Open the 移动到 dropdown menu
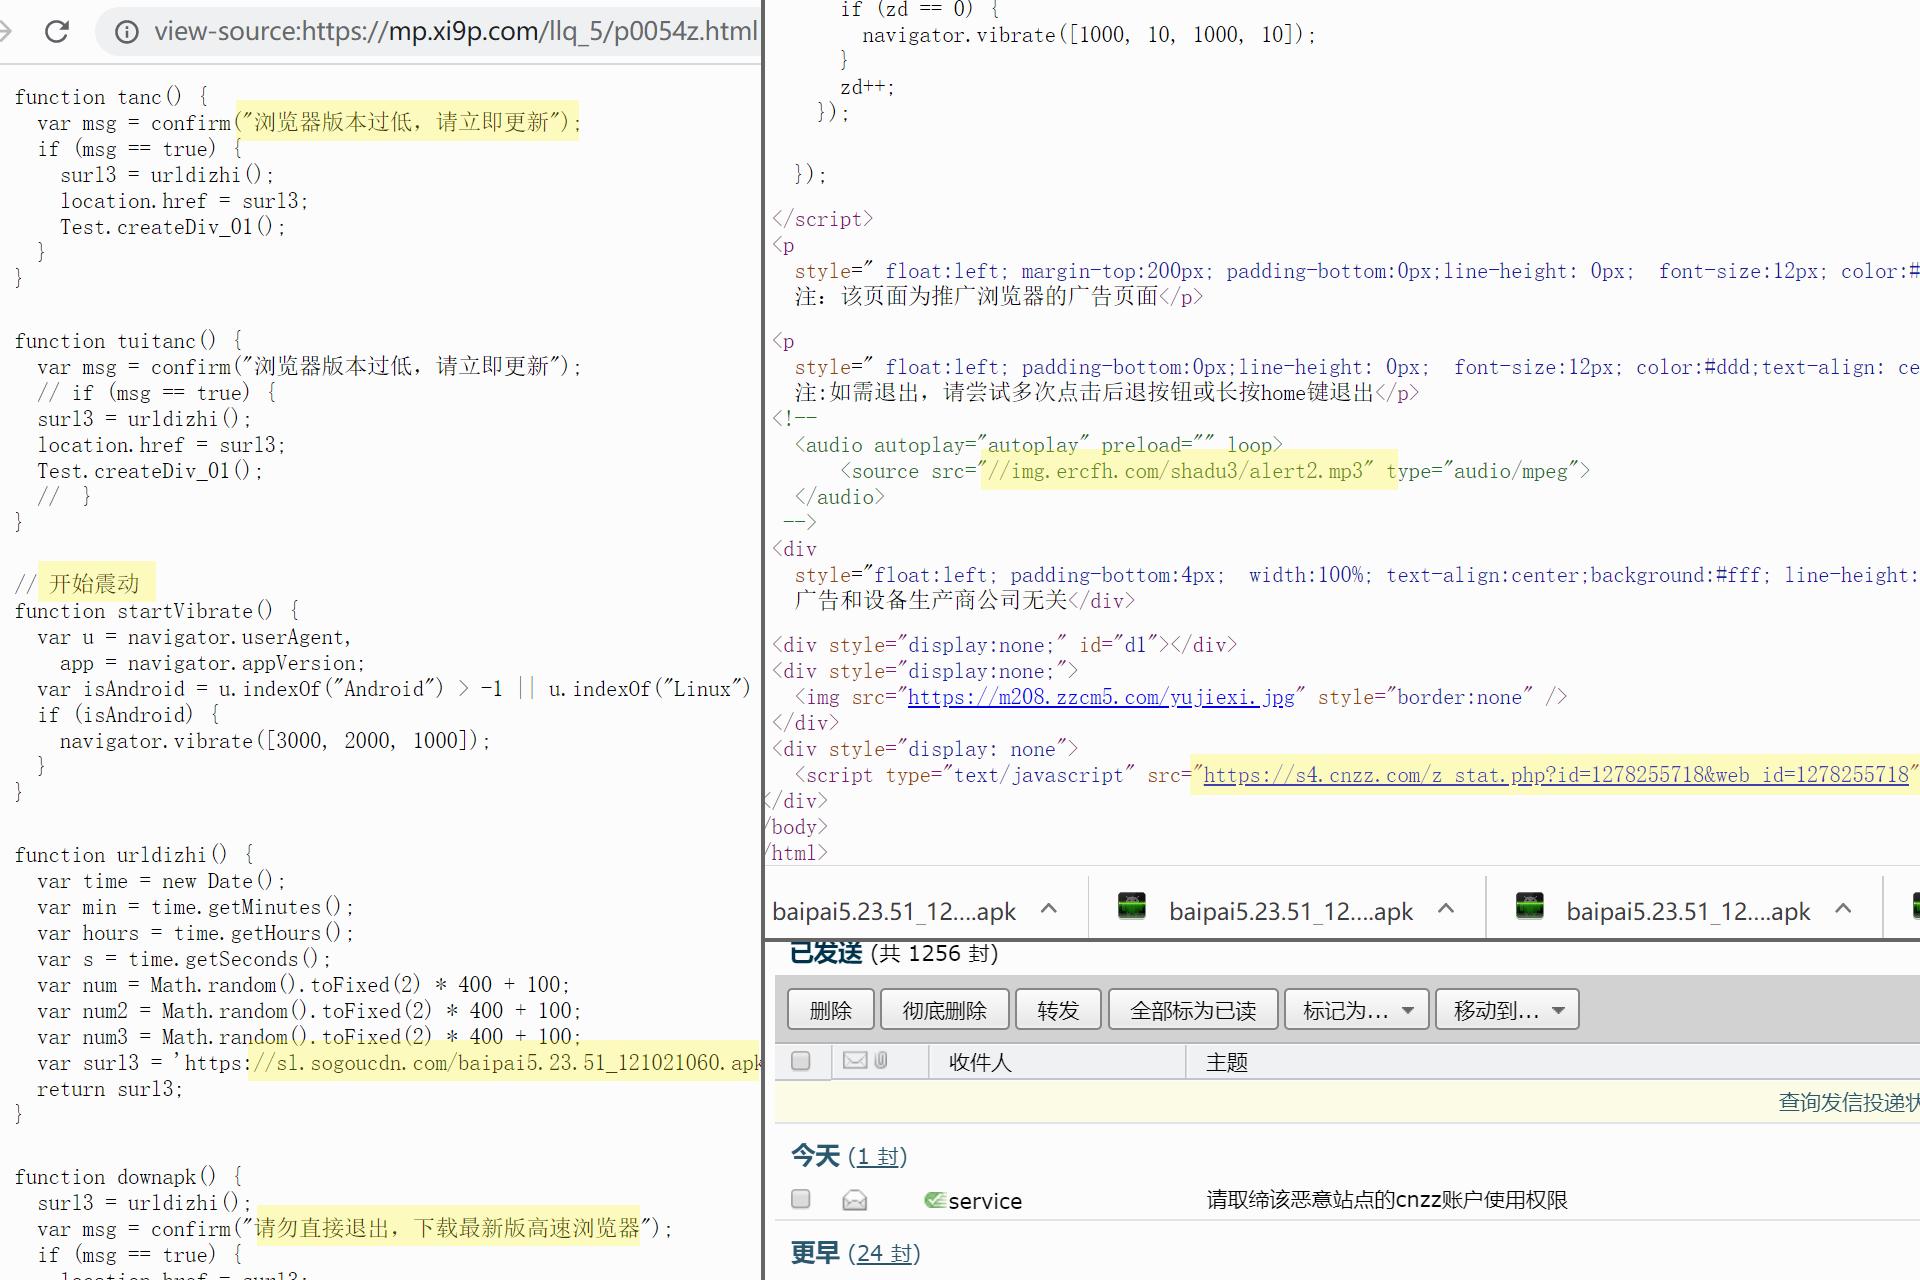Image resolution: width=1920 pixels, height=1280 pixels. (x=1506, y=1009)
